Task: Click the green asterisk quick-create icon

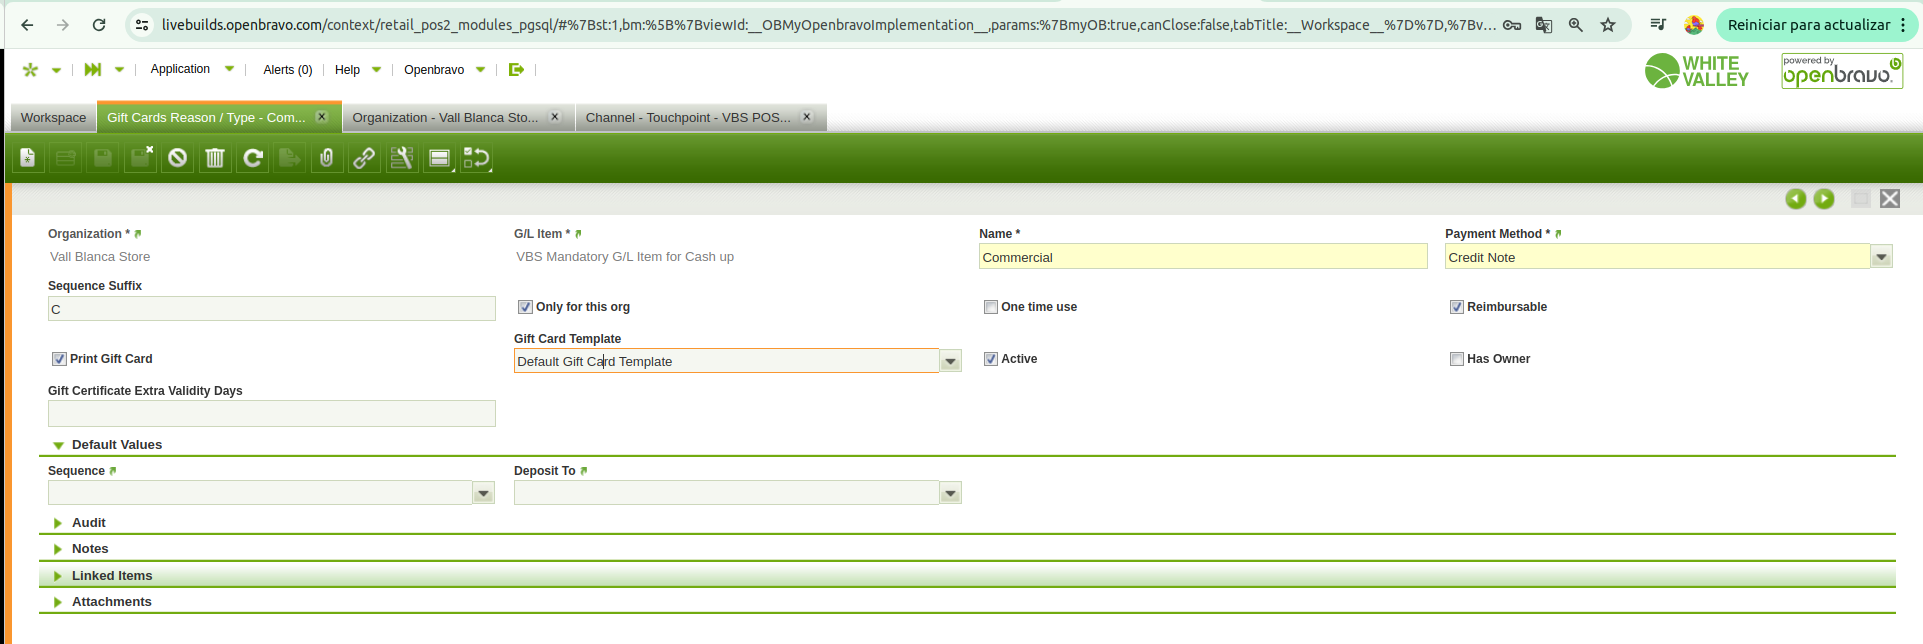Action: click(x=30, y=70)
